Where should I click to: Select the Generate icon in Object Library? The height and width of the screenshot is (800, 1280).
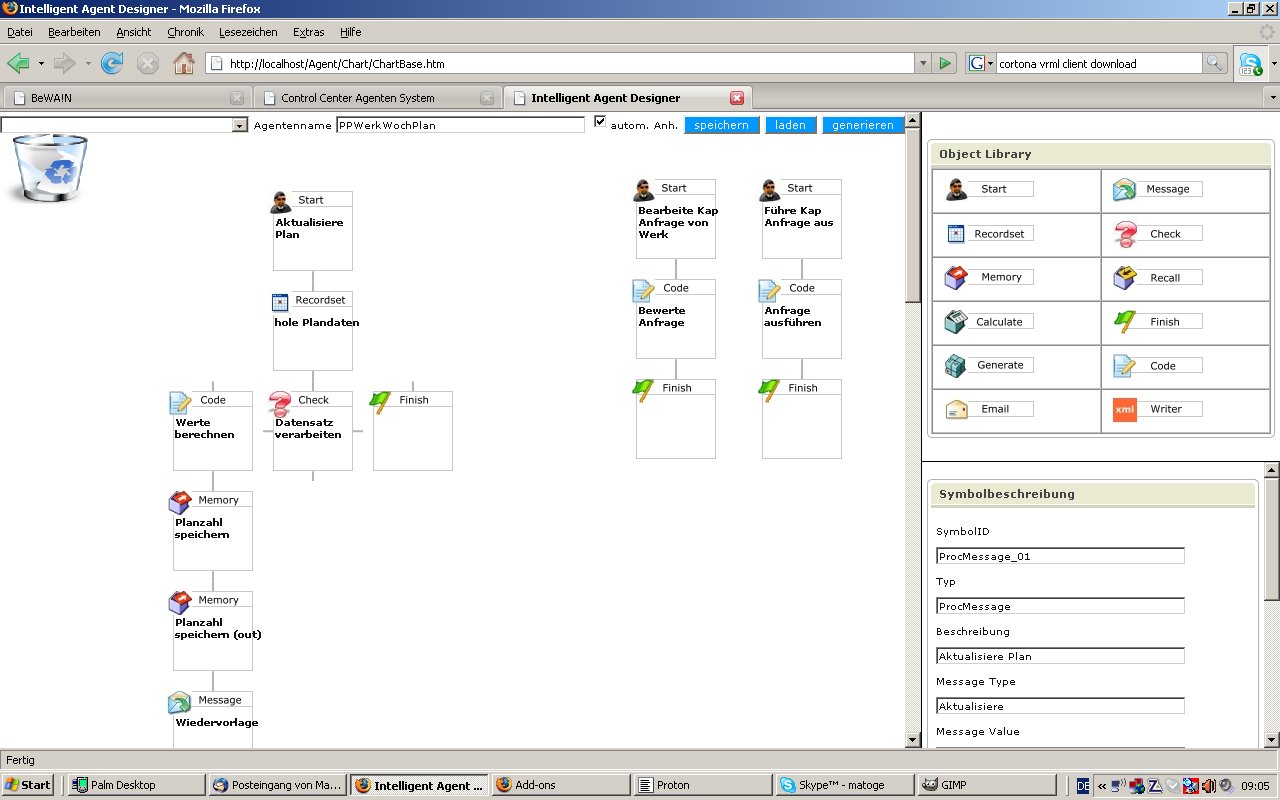coord(956,366)
